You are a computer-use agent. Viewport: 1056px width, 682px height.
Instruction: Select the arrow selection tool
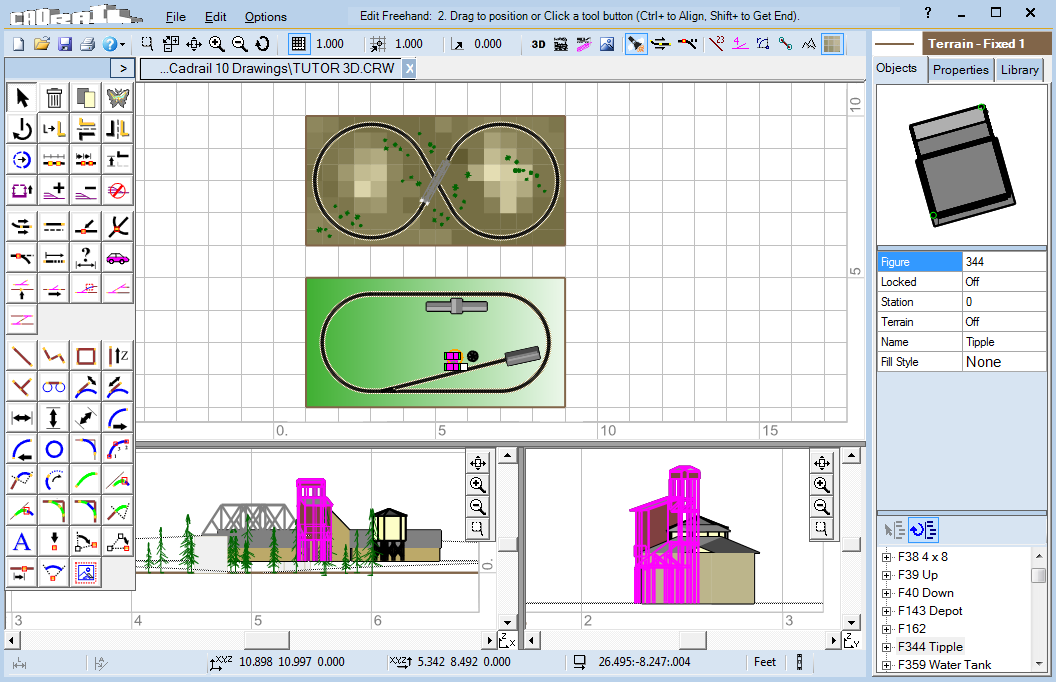pos(21,97)
